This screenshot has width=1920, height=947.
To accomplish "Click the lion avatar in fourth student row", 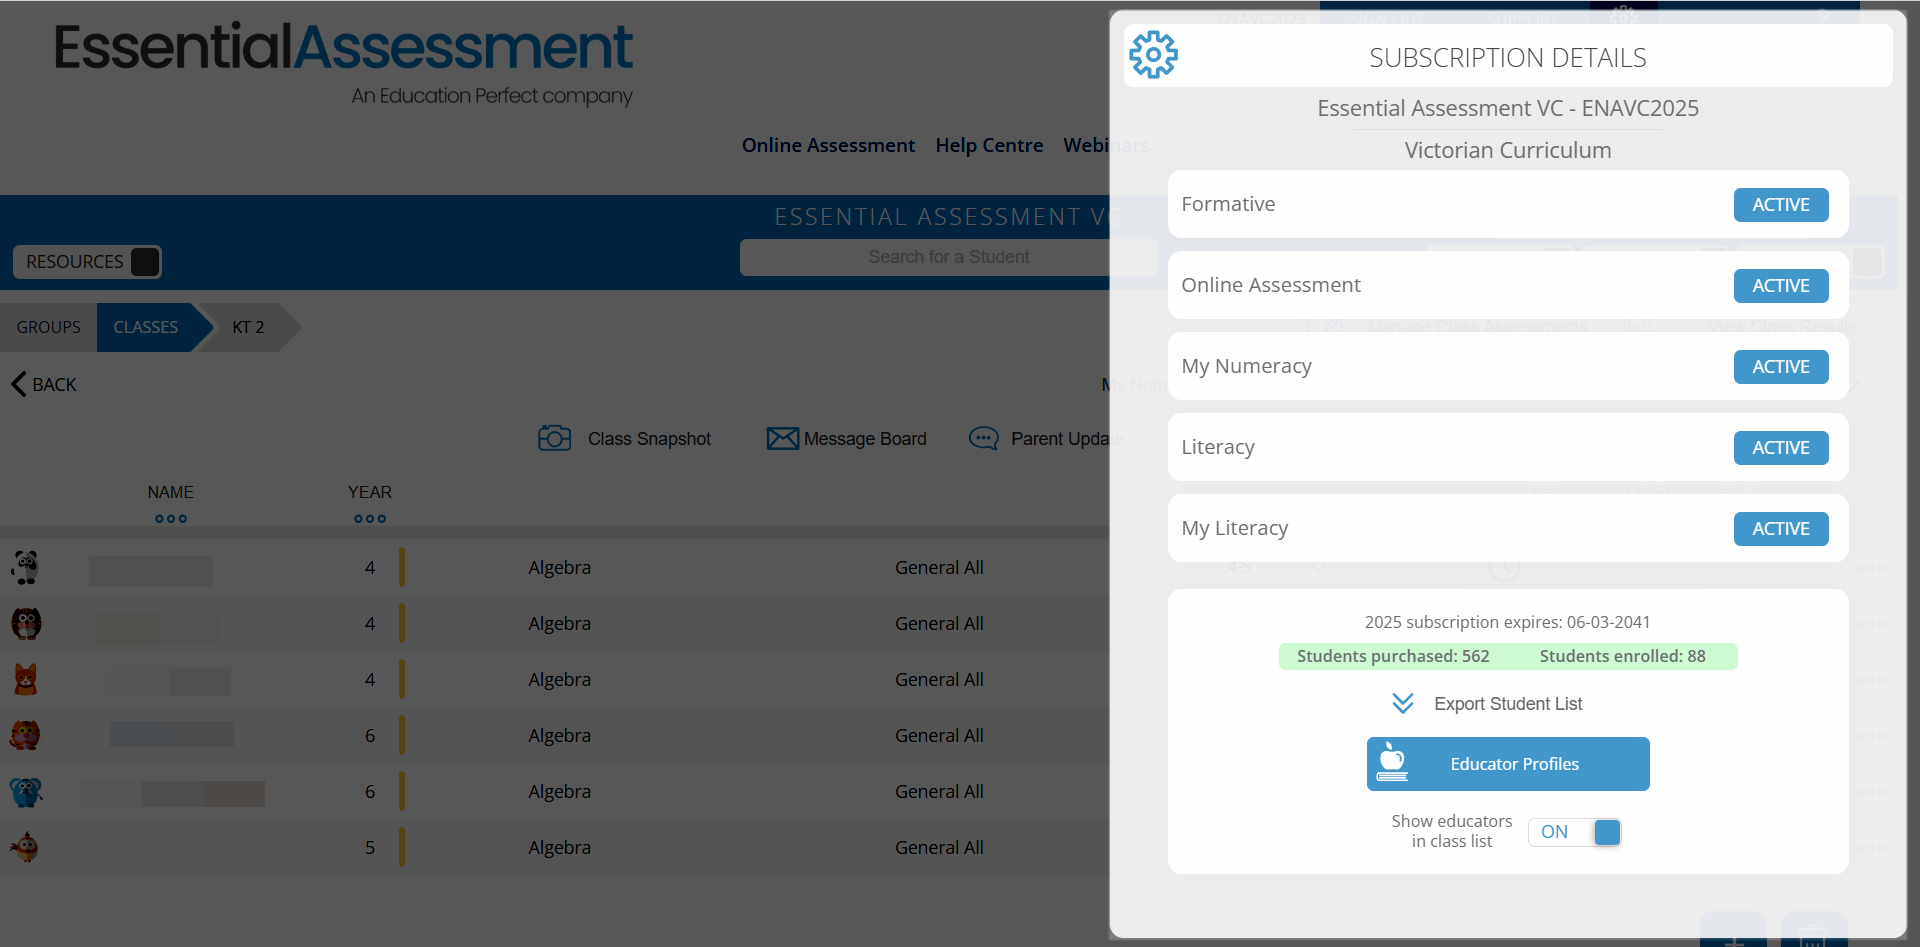I will pyautogui.click(x=25, y=735).
